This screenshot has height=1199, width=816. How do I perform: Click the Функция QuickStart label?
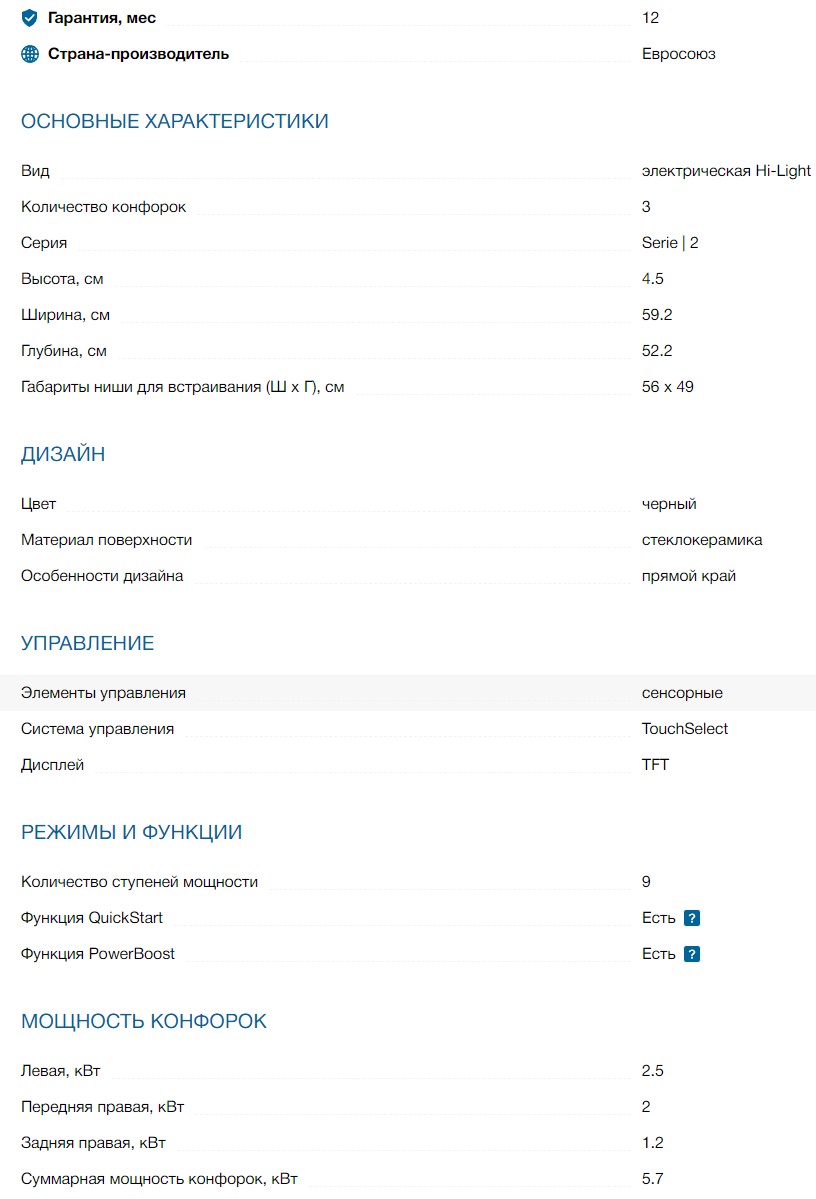[92, 918]
